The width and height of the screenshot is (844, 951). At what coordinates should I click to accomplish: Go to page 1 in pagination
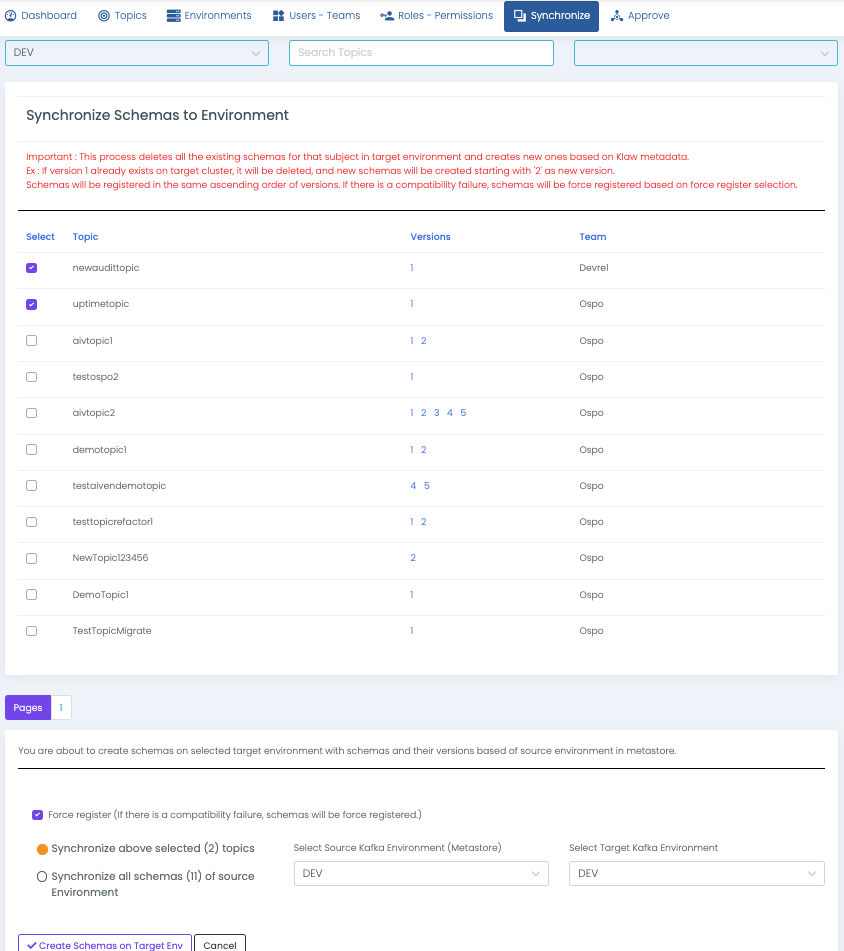pos(61,708)
